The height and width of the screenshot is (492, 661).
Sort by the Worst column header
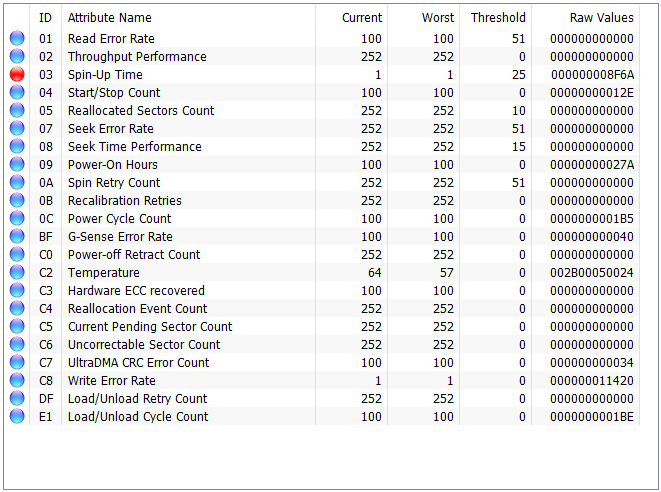(438, 18)
